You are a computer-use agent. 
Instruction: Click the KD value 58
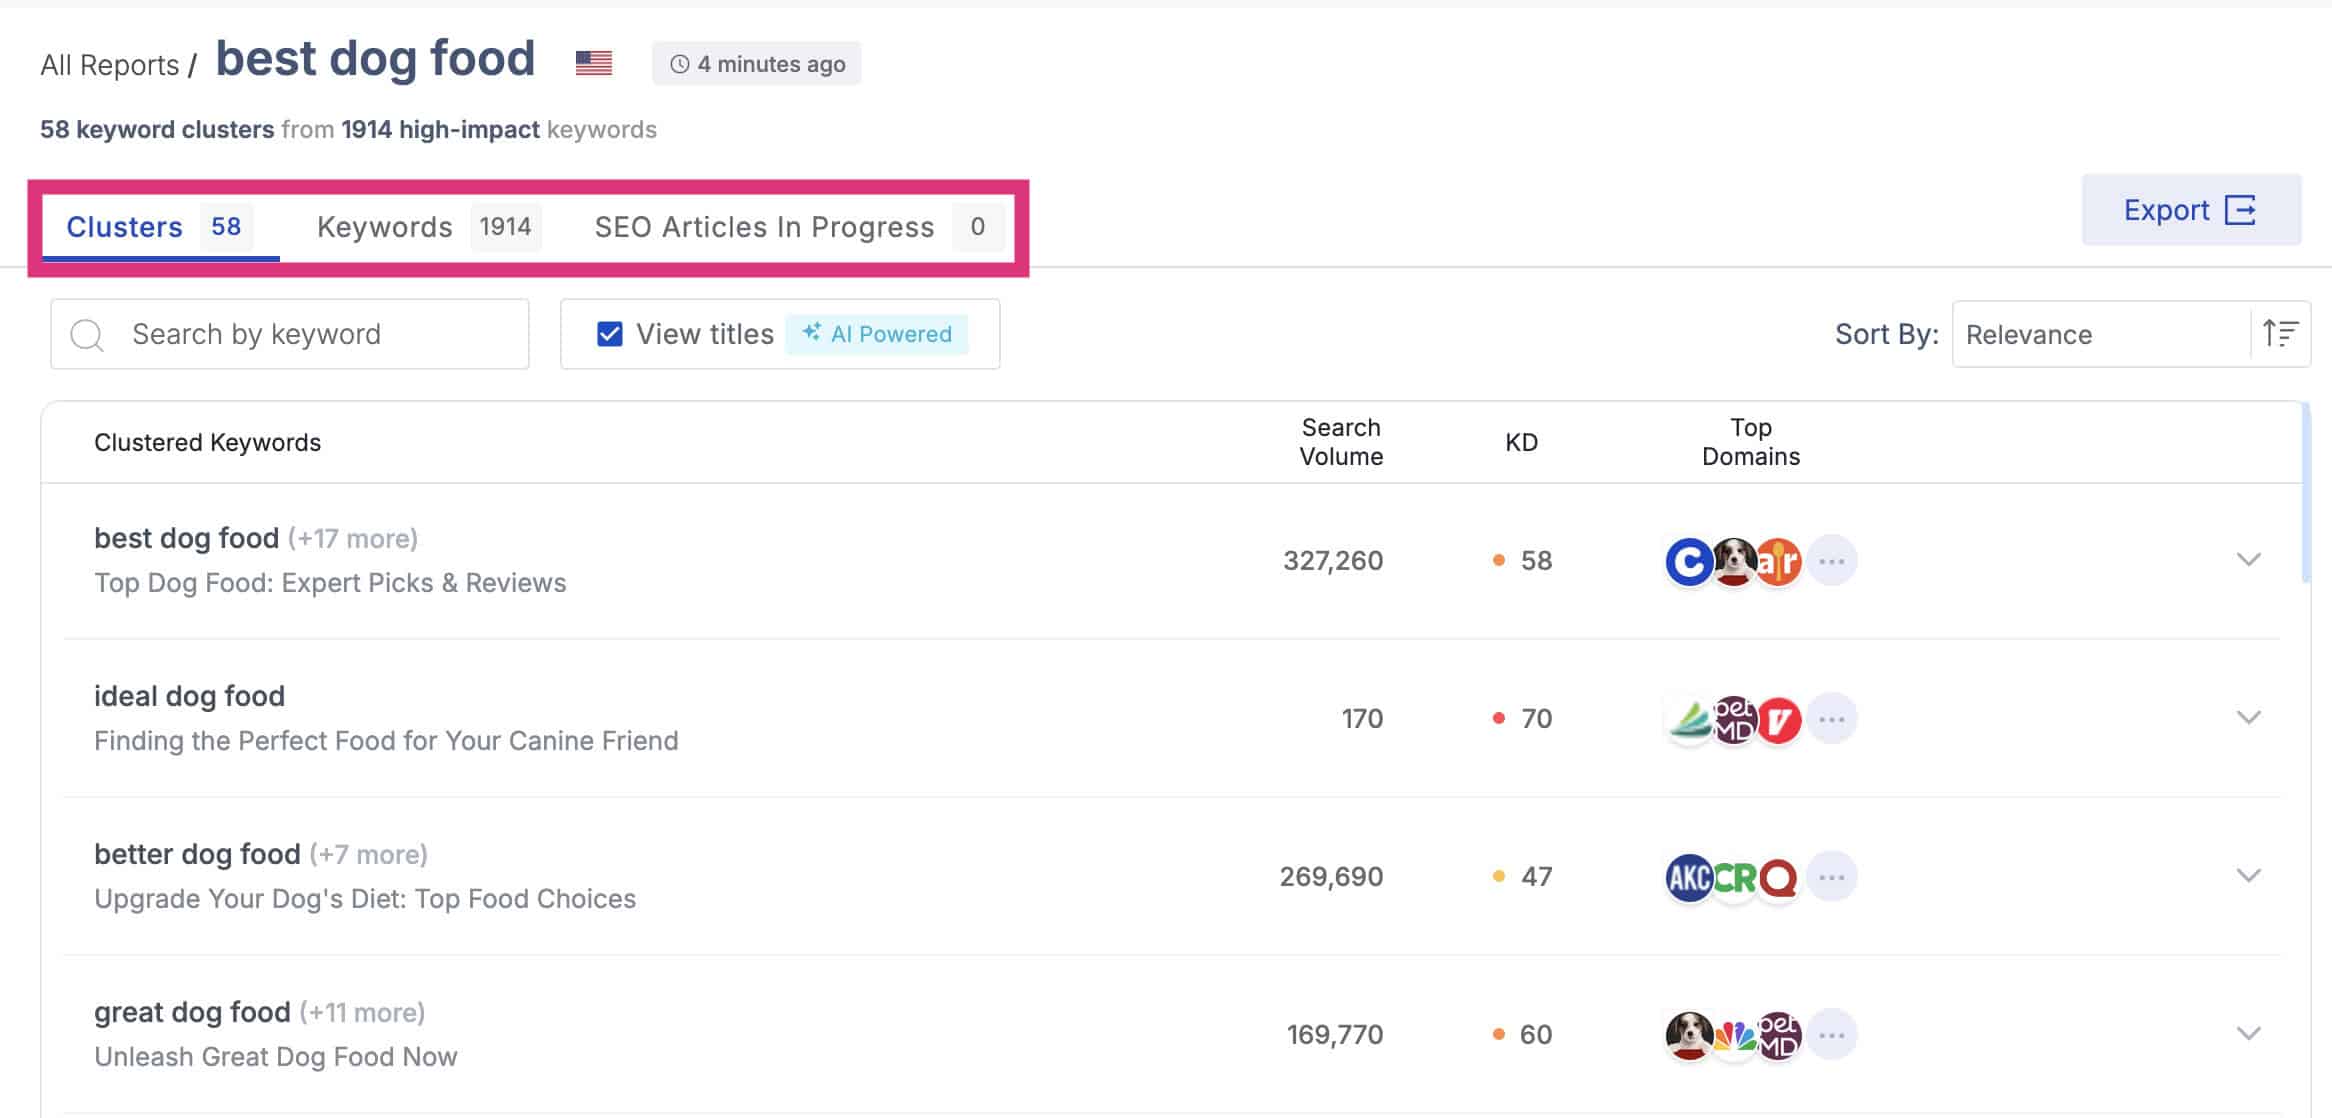[1536, 560]
